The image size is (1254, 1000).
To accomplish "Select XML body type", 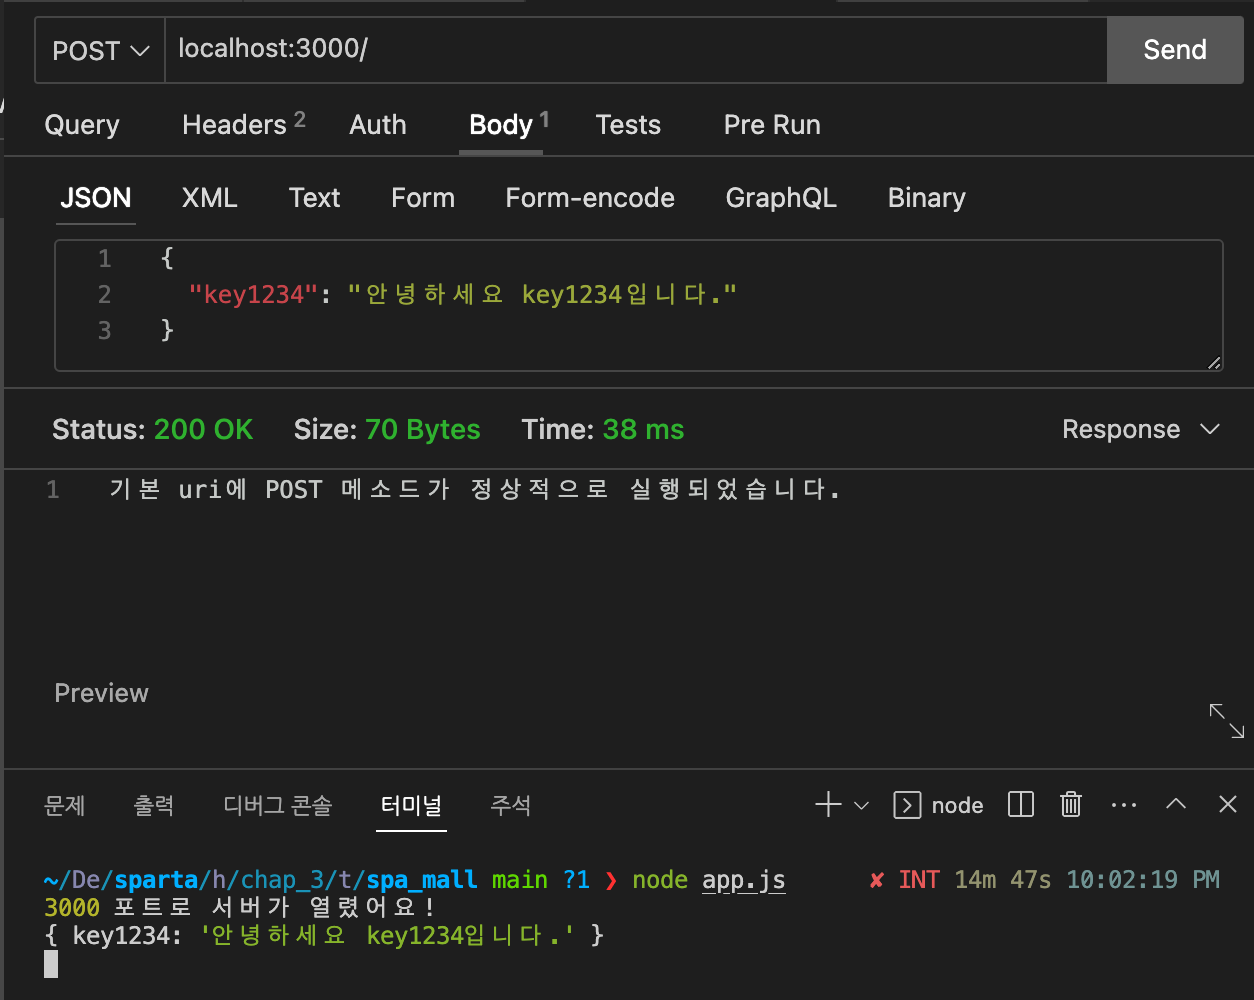I will pos(210,198).
